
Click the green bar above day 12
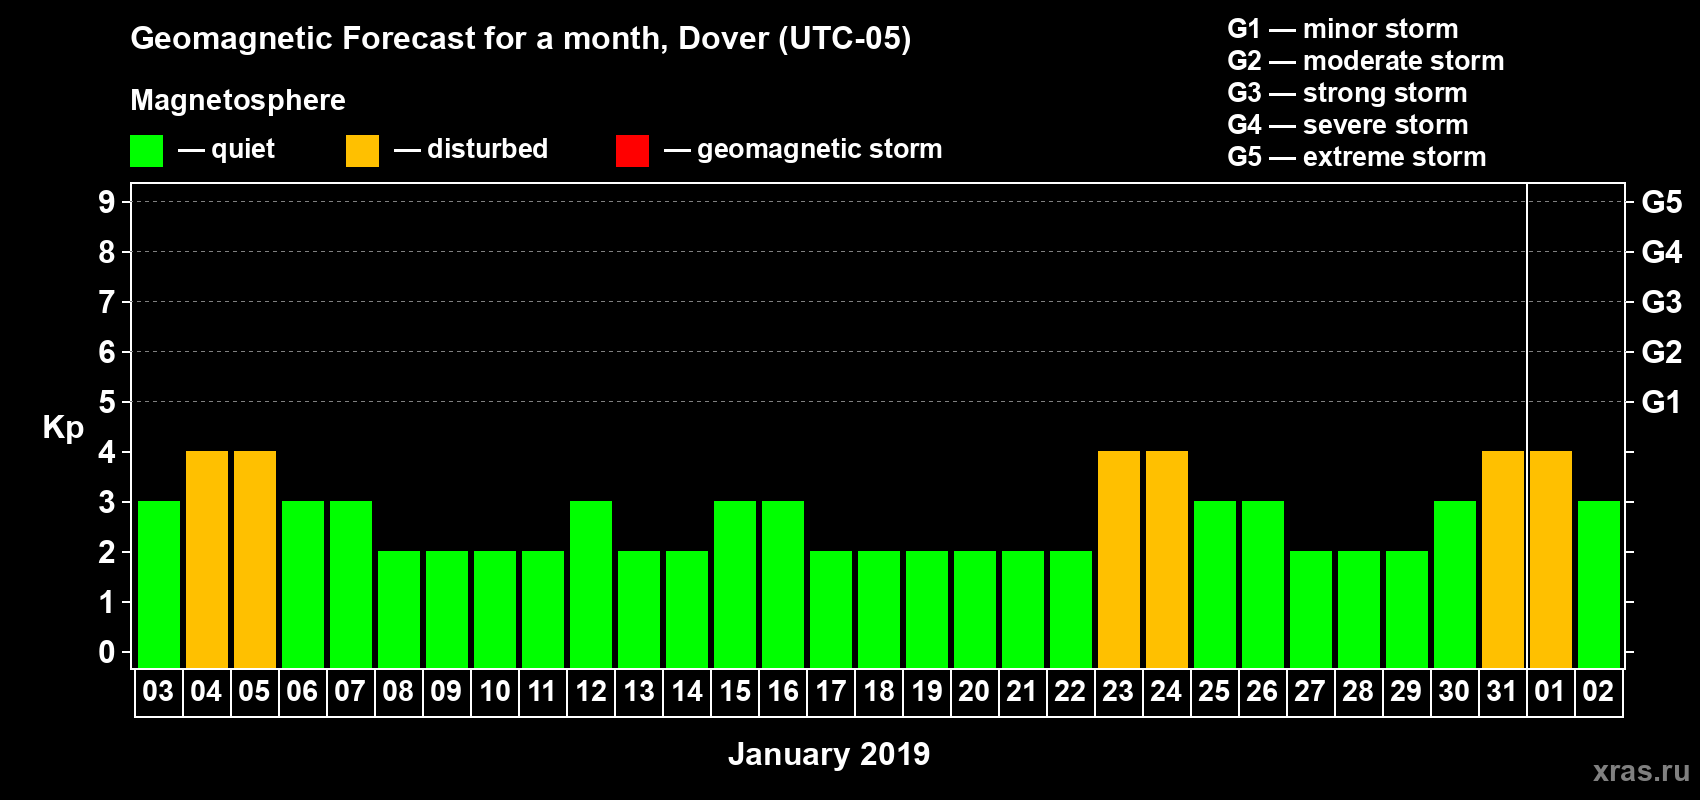coord(591,585)
